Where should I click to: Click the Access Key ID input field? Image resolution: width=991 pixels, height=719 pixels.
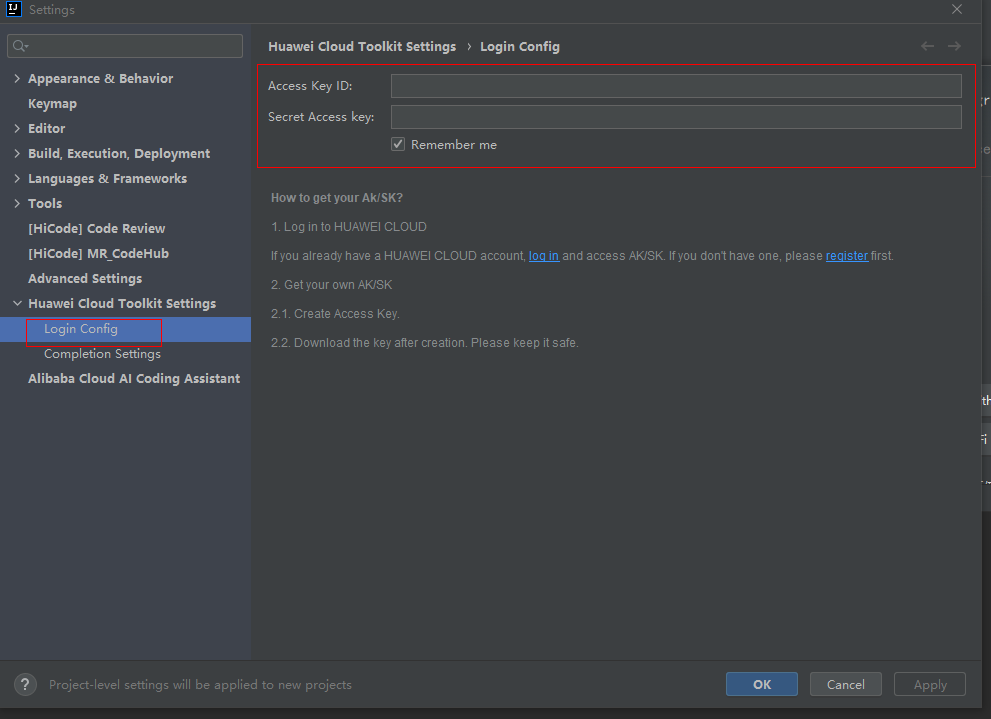pyautogui.click(x=676, y=86)
